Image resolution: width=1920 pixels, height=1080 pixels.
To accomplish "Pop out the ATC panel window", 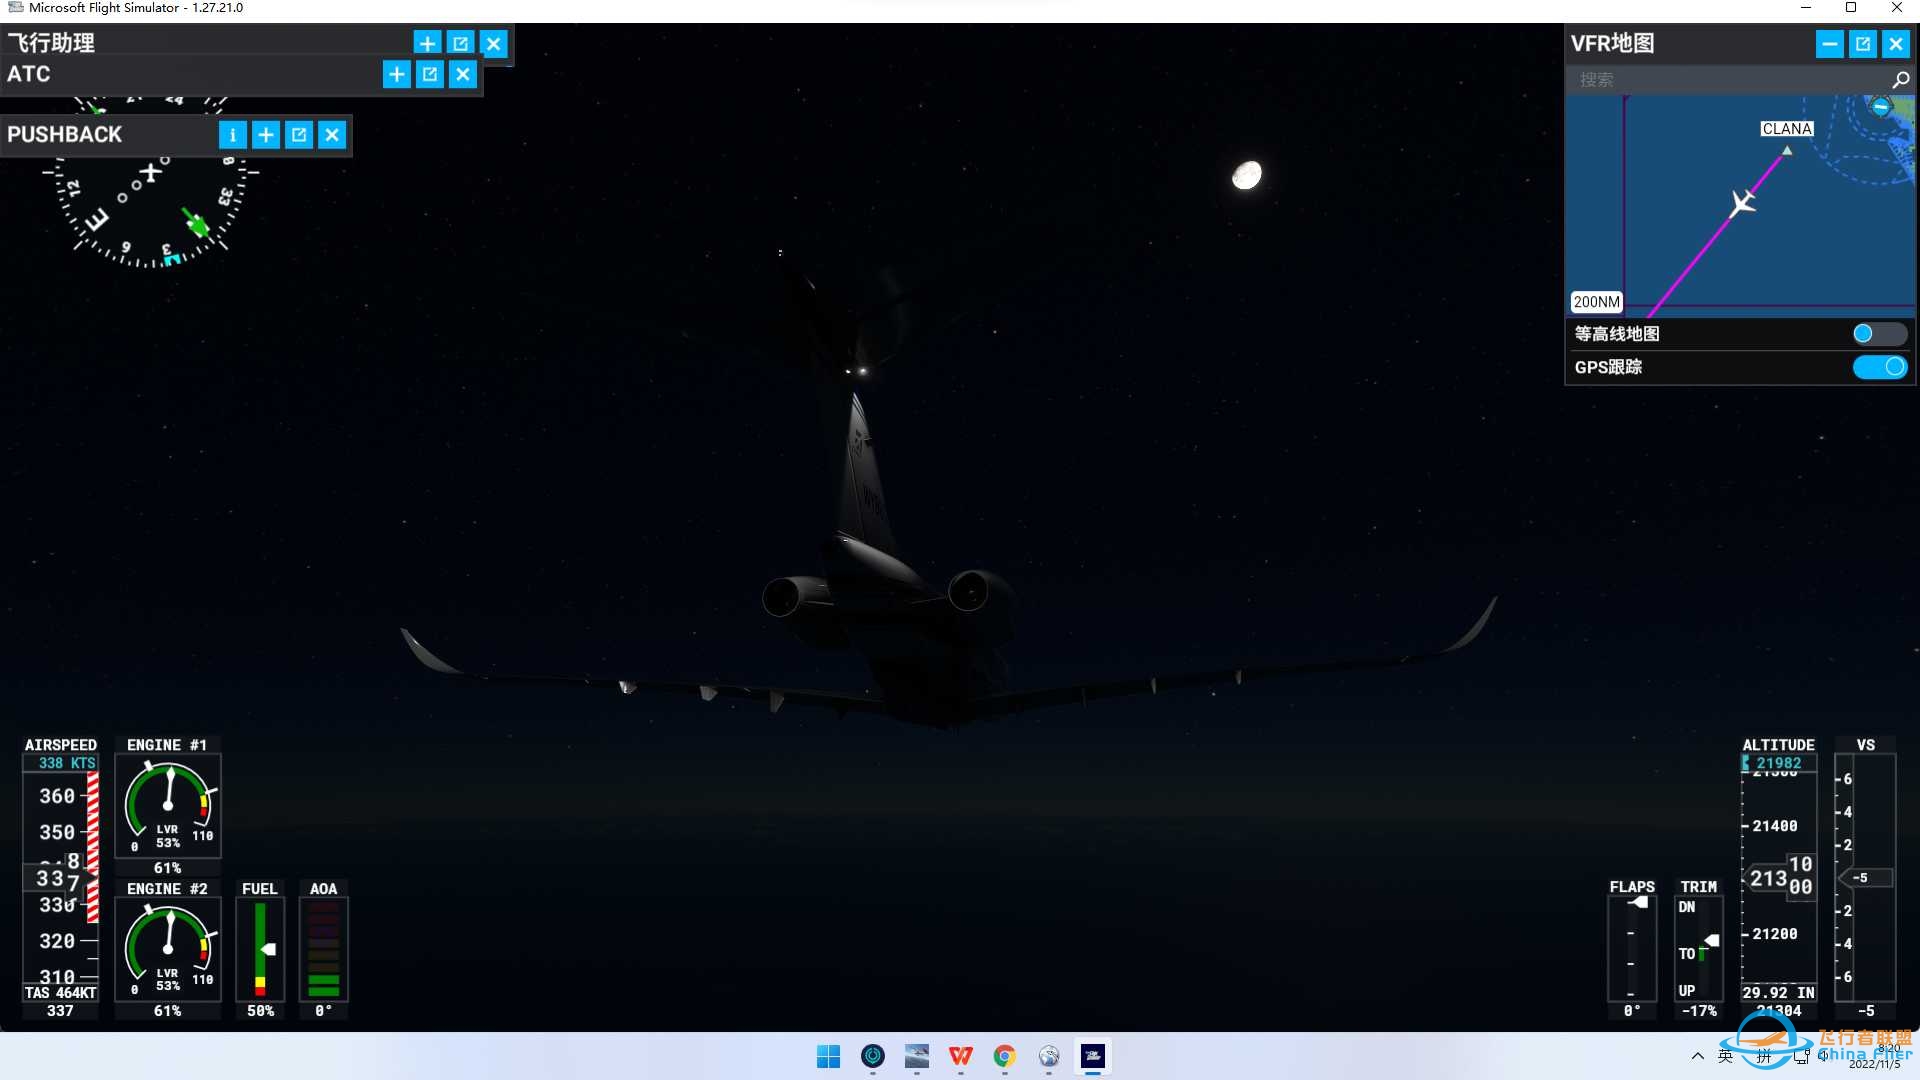I will 430,74.
